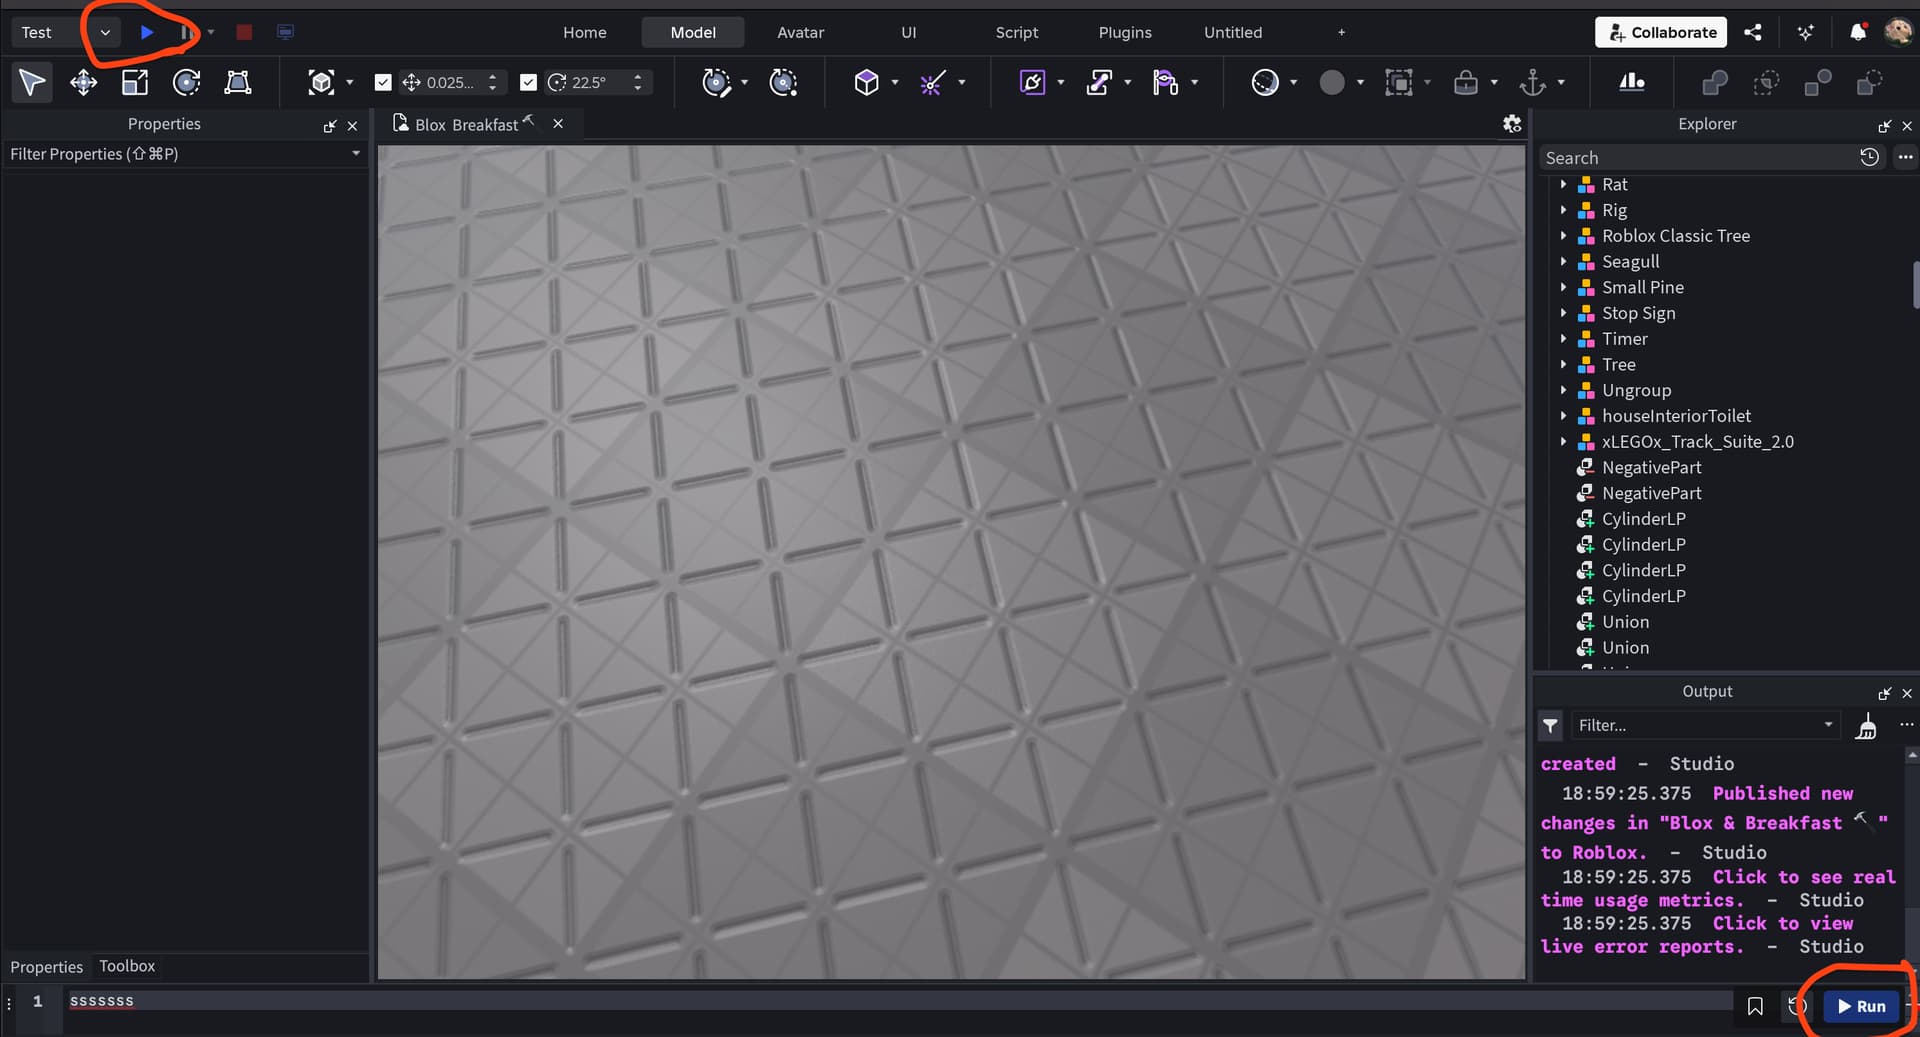Image resolution: width=1920 pixels, height=1037 pixels.
Task: Click the Collaborate button
Action: (x=1661, y=32)
